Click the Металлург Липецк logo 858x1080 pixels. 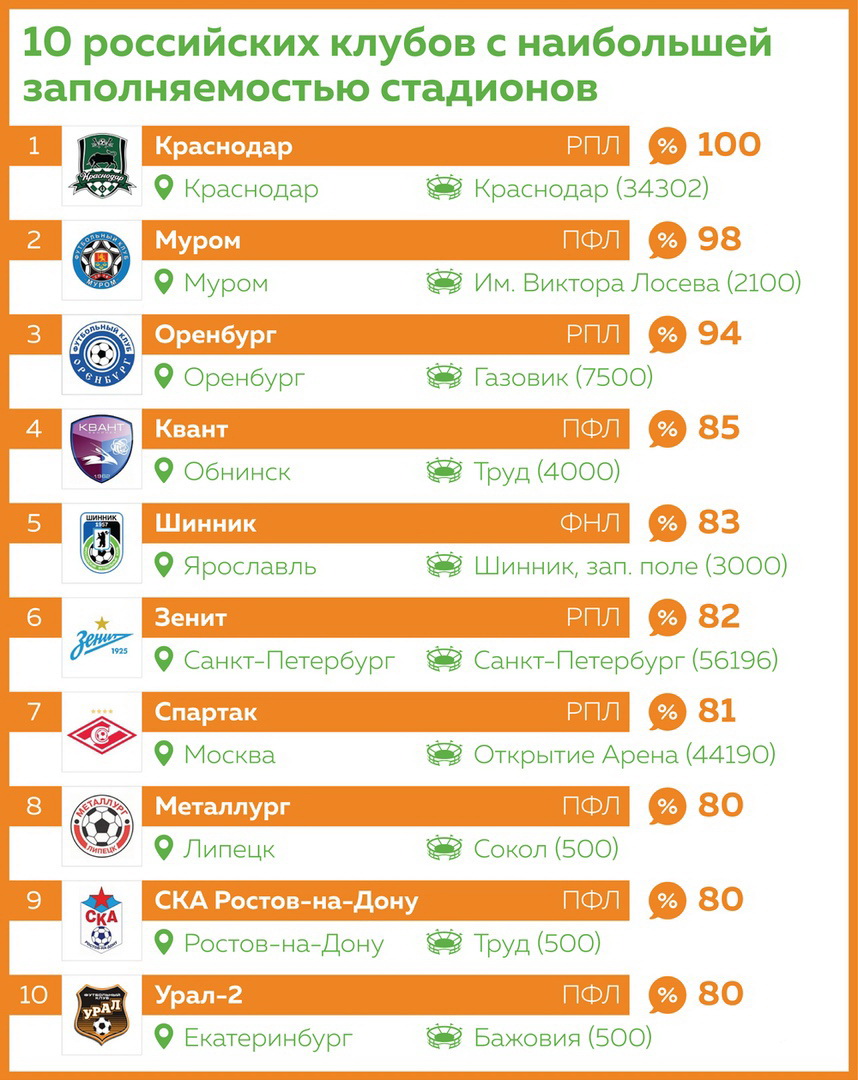[x=101, y=827]
